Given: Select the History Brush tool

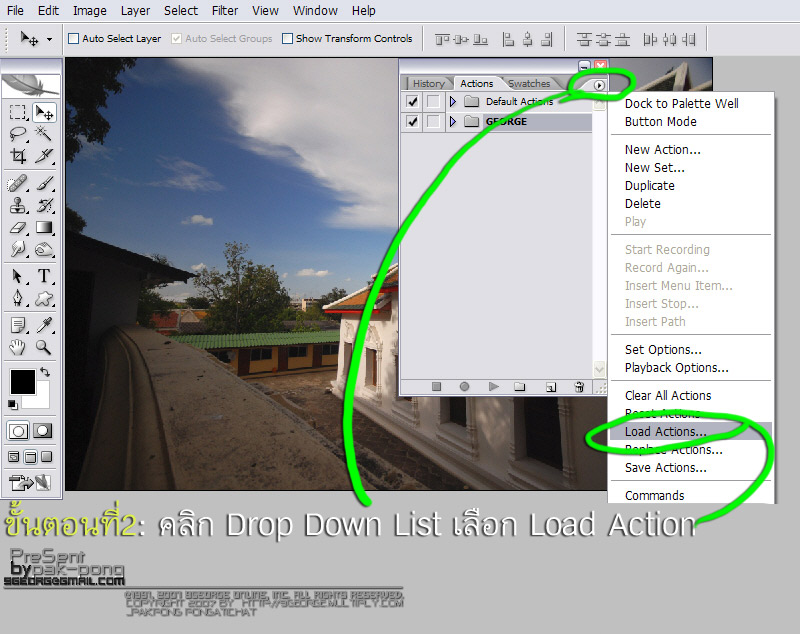Looking at the screenshot, I should pos(44,205).
